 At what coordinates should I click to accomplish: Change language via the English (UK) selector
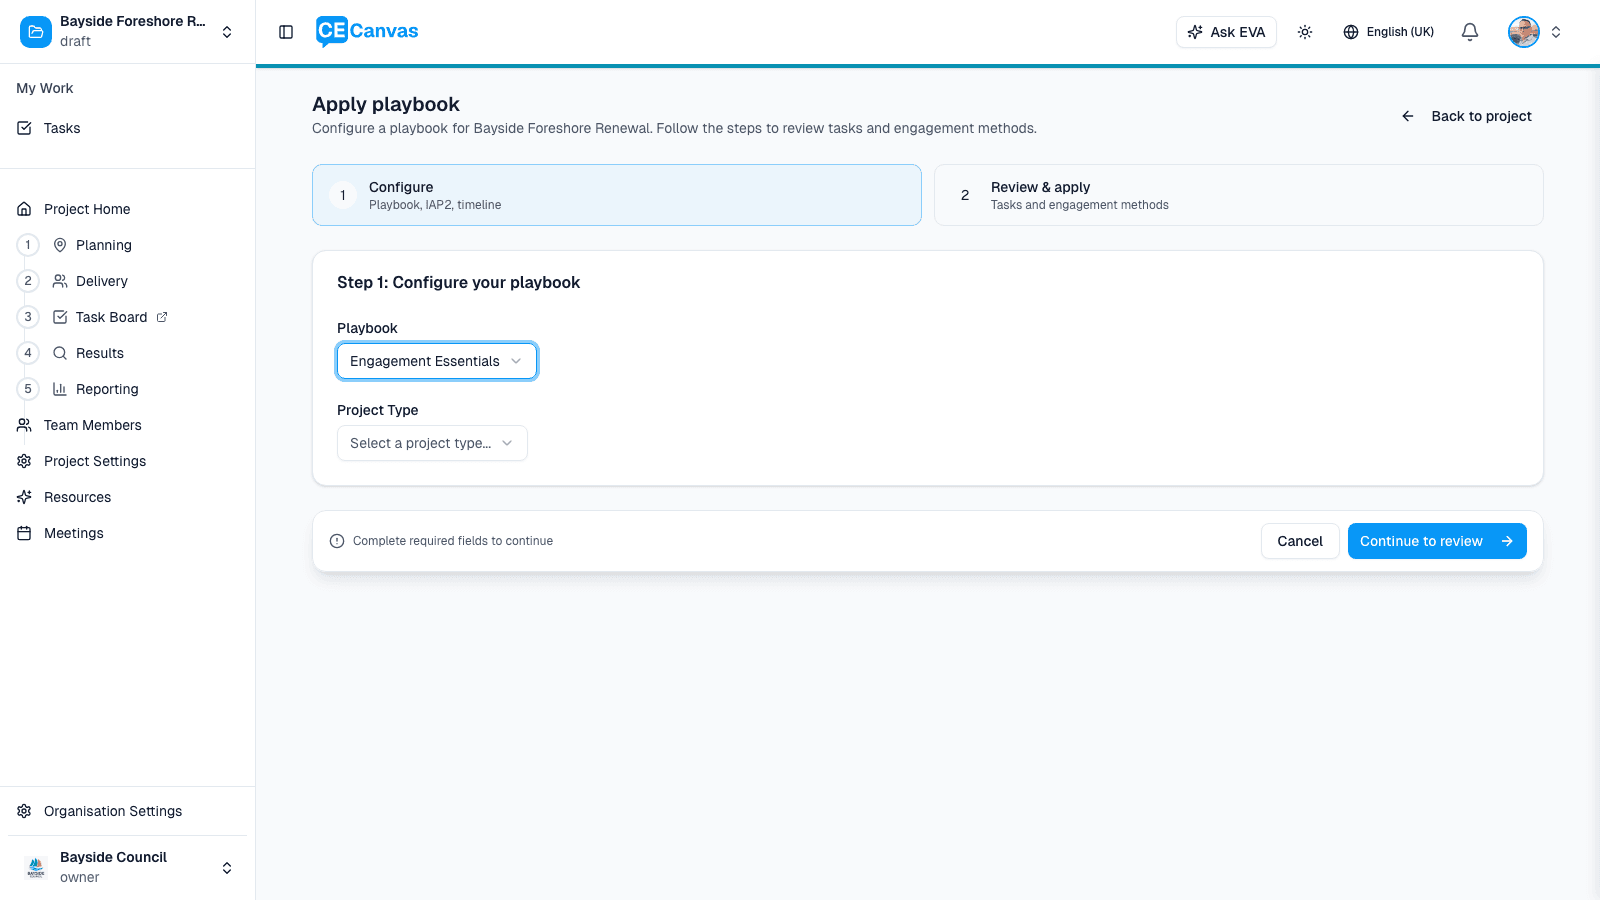tap(1388, 31)
